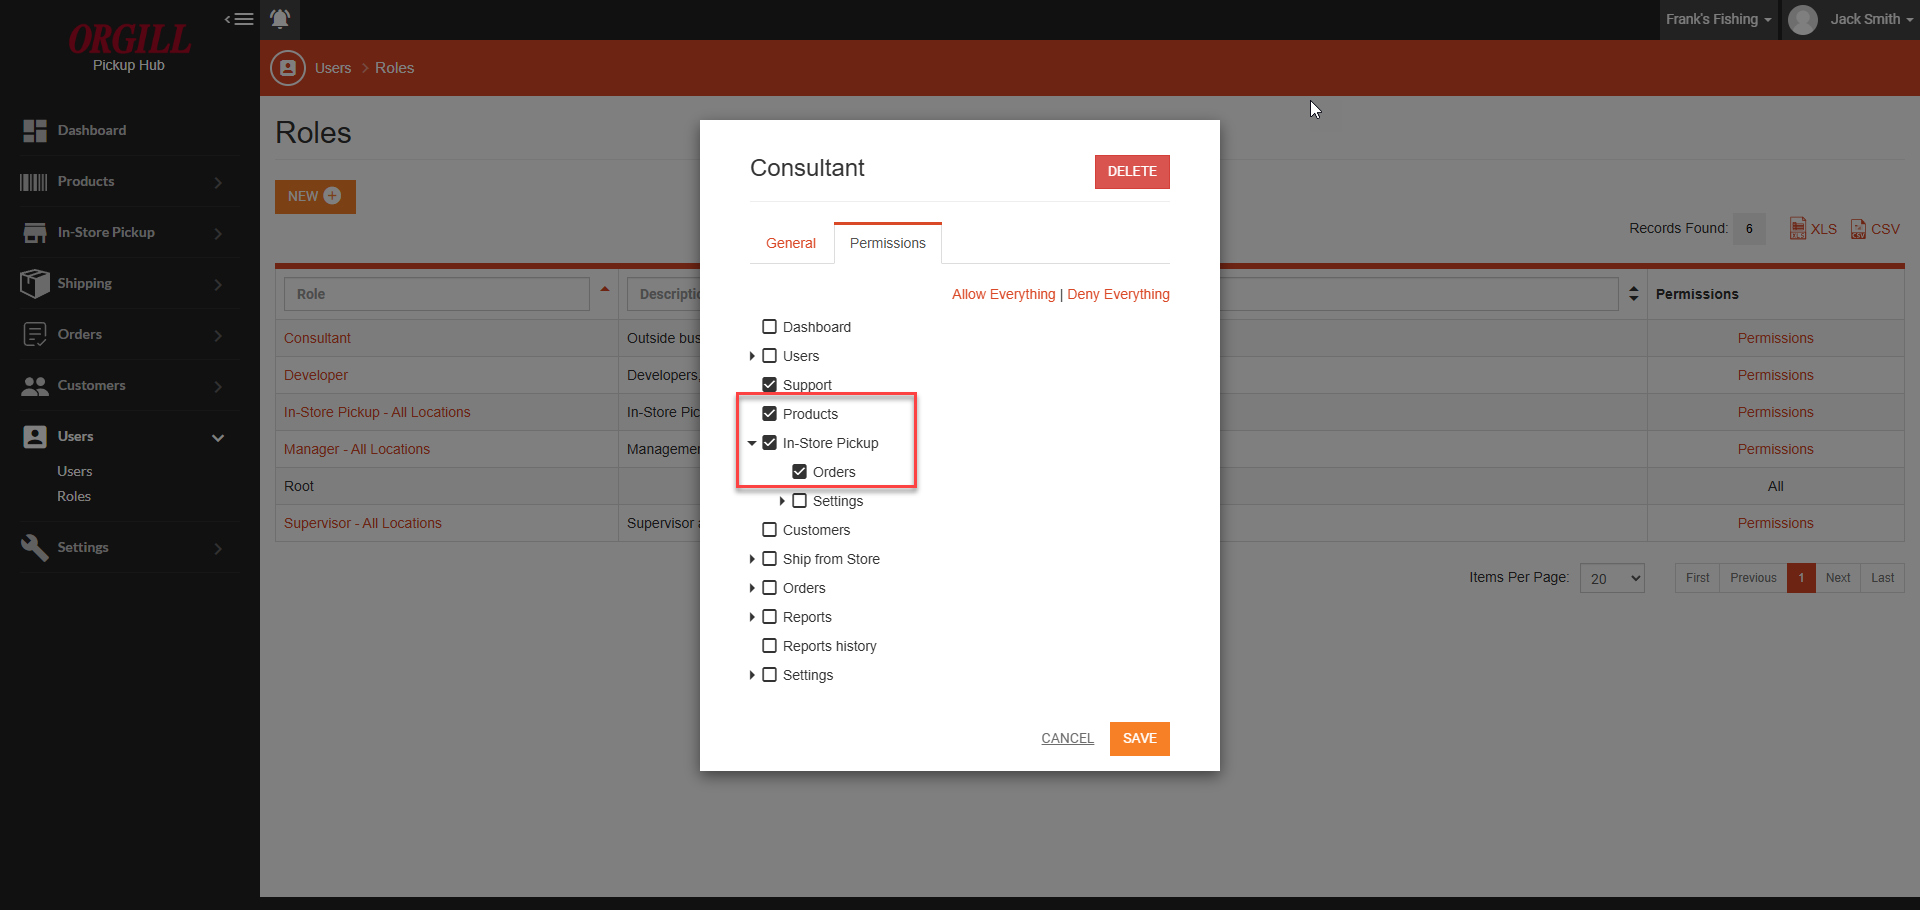Open Users submenu item in sidebar

coord(75,471)
